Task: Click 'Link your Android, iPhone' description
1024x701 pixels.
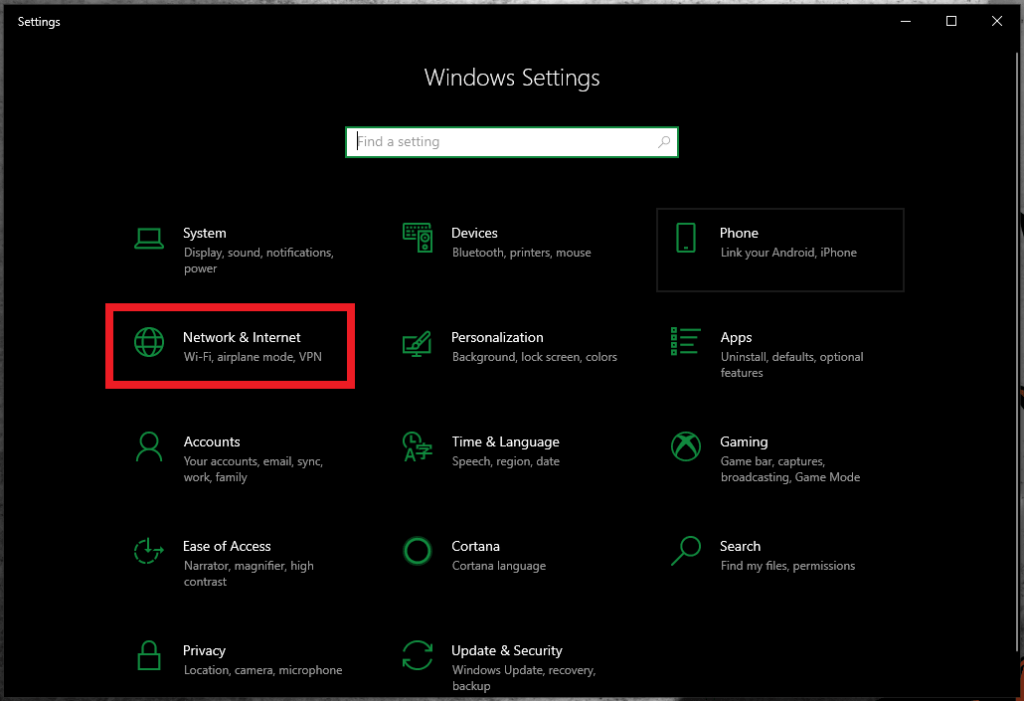Action: (x=788, y=253)
